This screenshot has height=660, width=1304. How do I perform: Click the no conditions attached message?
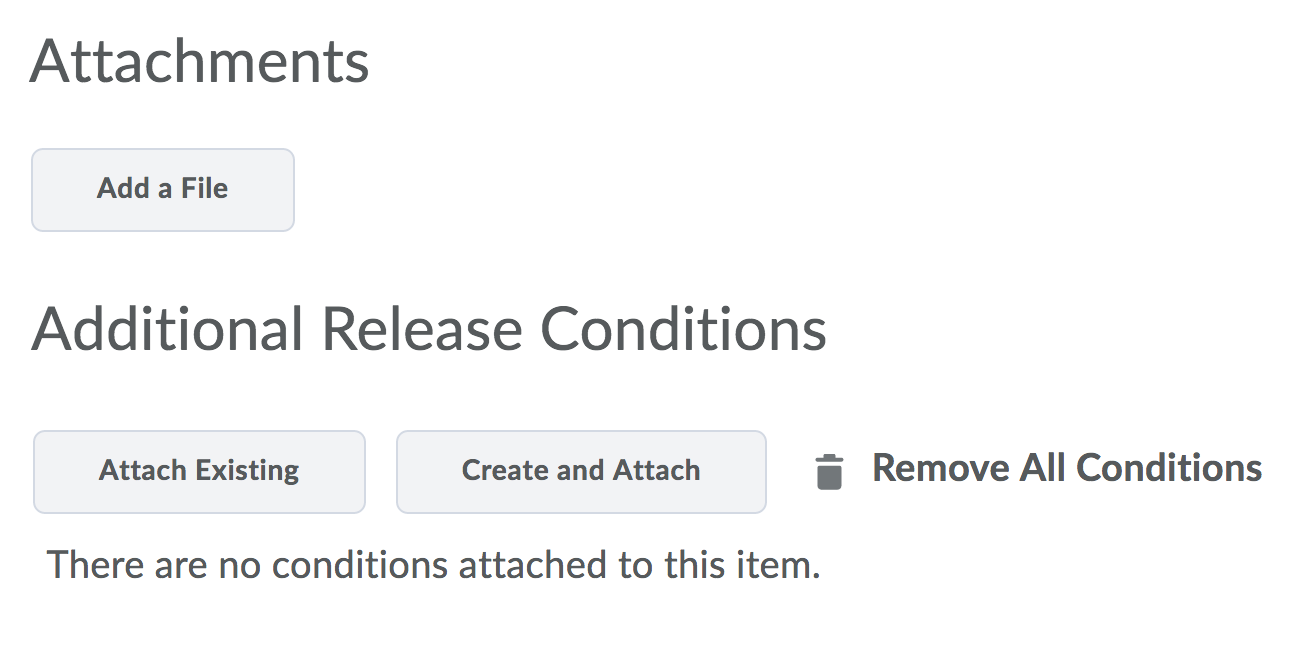[x=433, y=565]
